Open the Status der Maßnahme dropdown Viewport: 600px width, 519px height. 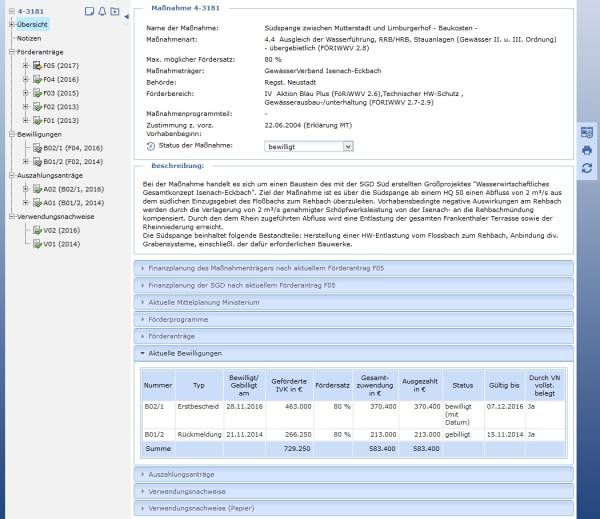309,147
